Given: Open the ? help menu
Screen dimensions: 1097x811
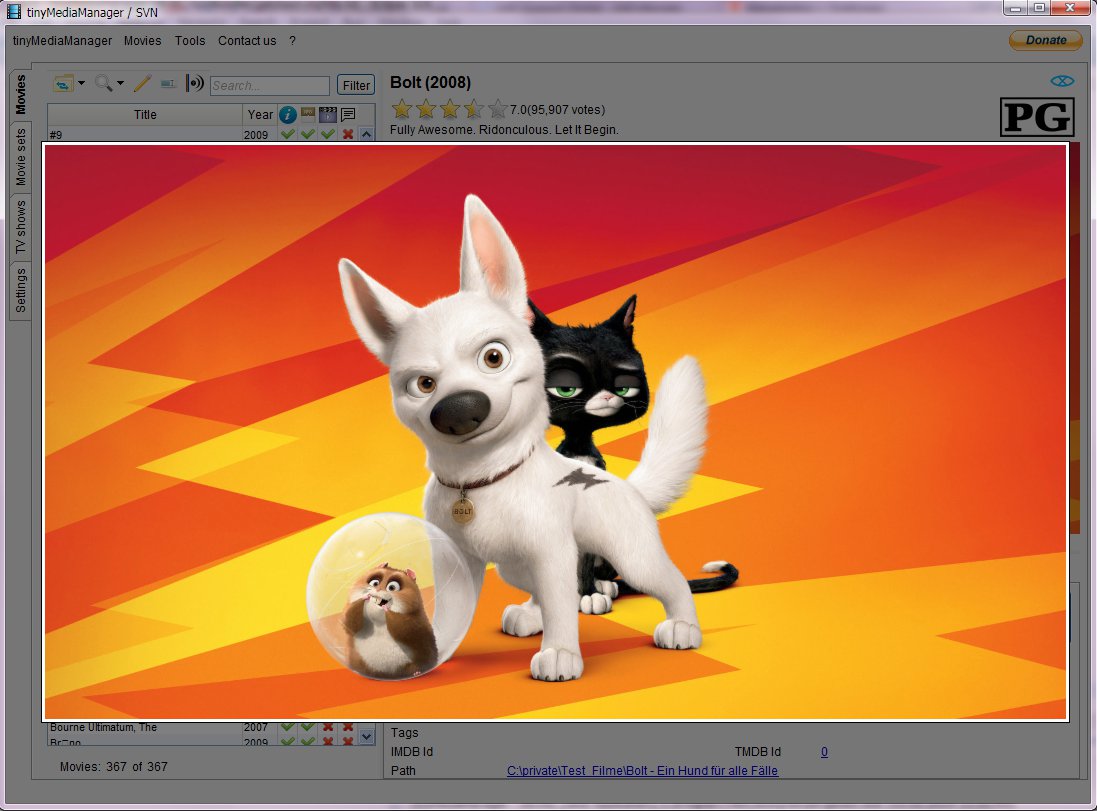Looking at the screenshot, I should [292, 41].
